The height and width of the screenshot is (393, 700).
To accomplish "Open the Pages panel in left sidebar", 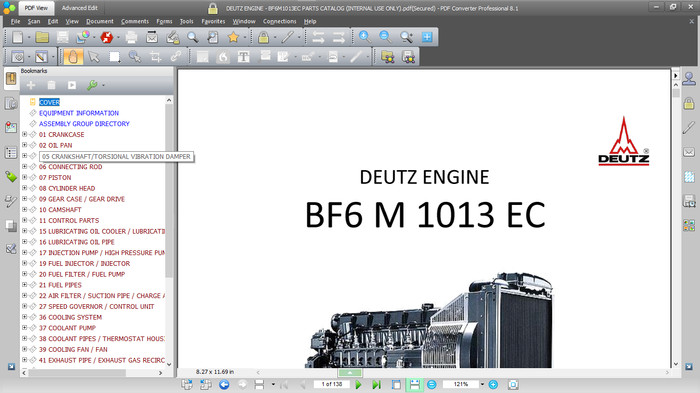I will [x=11, y=103].
